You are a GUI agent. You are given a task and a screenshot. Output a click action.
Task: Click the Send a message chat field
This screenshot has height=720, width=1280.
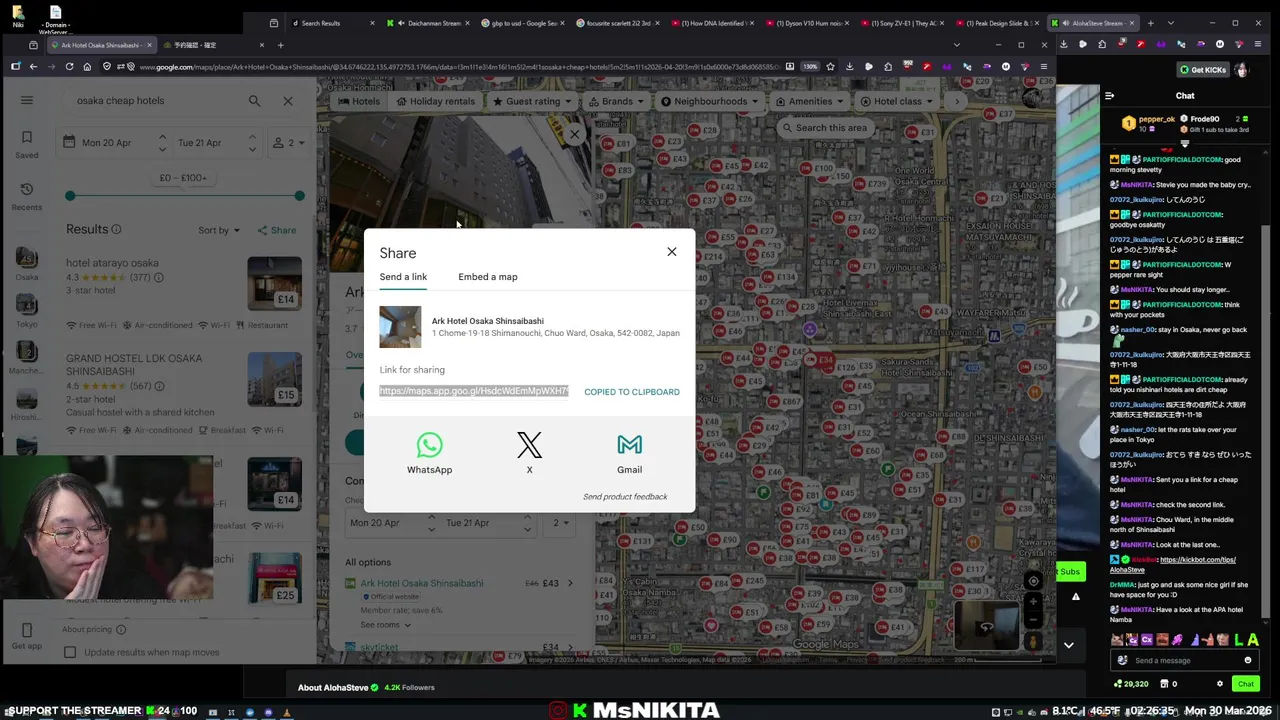pyautogui.click(x=1185, y=661)
